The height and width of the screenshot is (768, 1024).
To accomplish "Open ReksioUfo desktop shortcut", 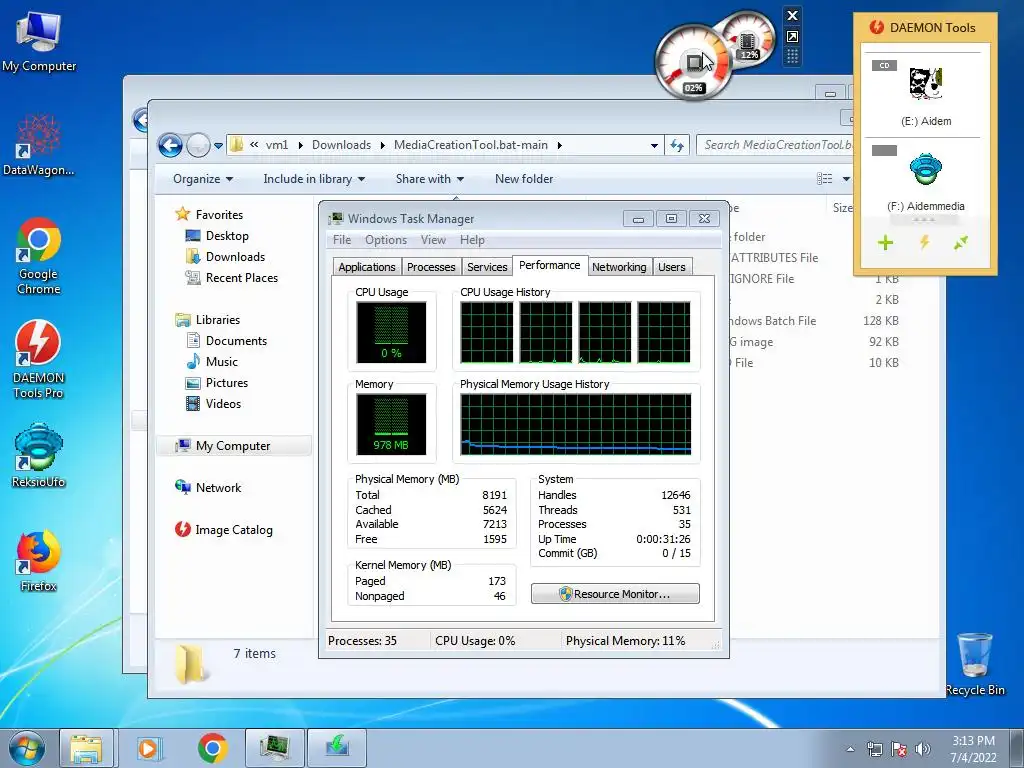I will tap(39, 456).
